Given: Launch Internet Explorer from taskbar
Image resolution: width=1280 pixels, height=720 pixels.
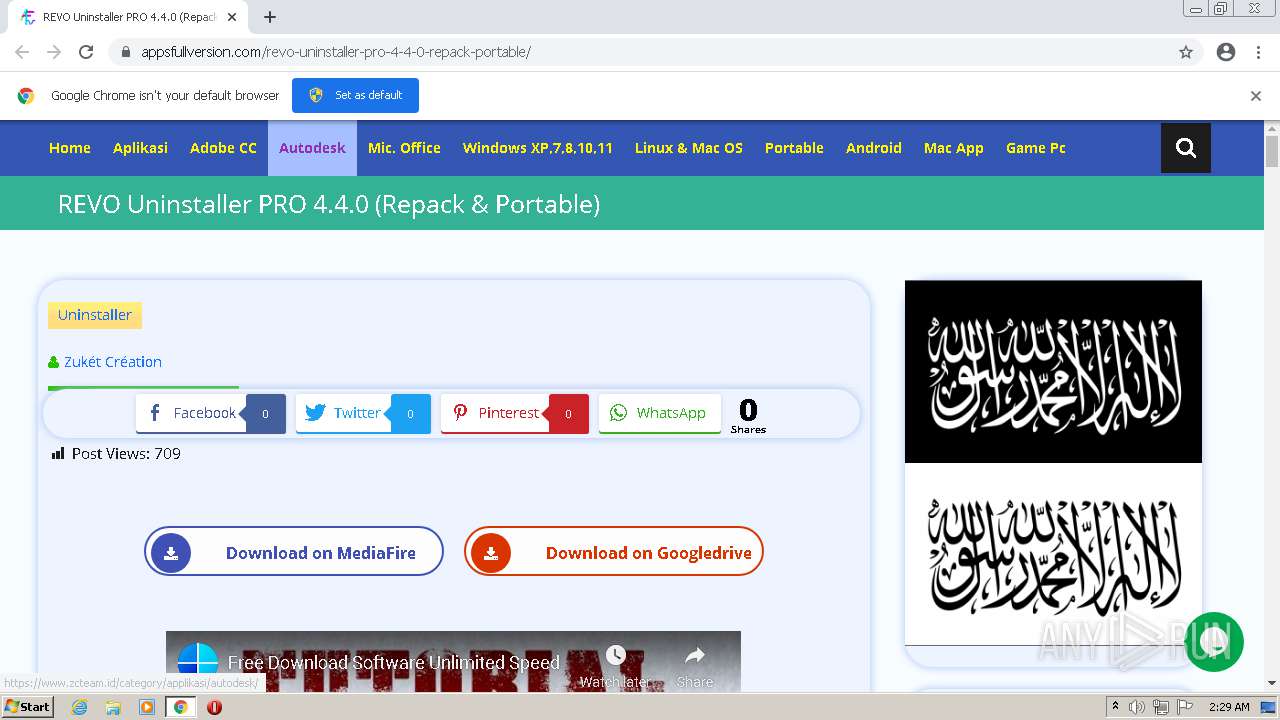Looking at the screenshot, I should point(79,707).
